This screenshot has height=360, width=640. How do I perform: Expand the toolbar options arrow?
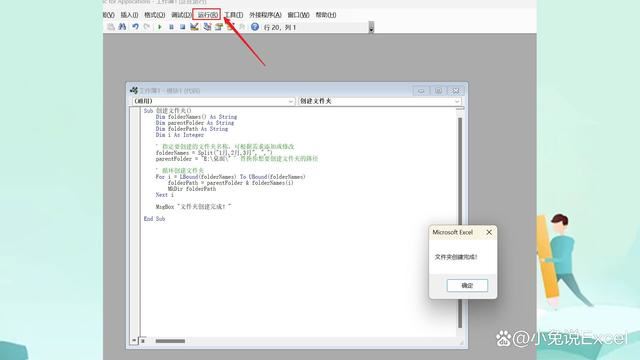(371, 28)
